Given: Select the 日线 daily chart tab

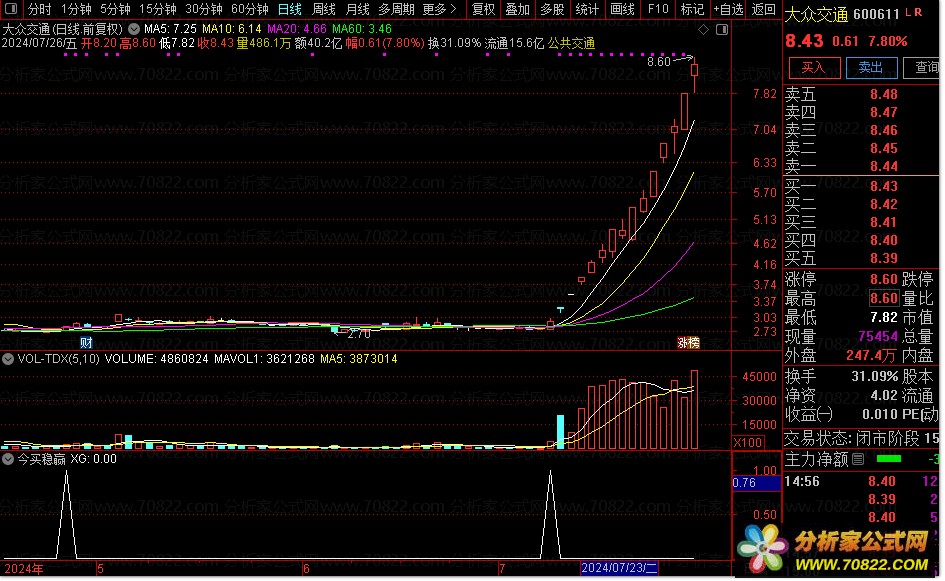Looking at the screenshot, I should pos(290,9).
